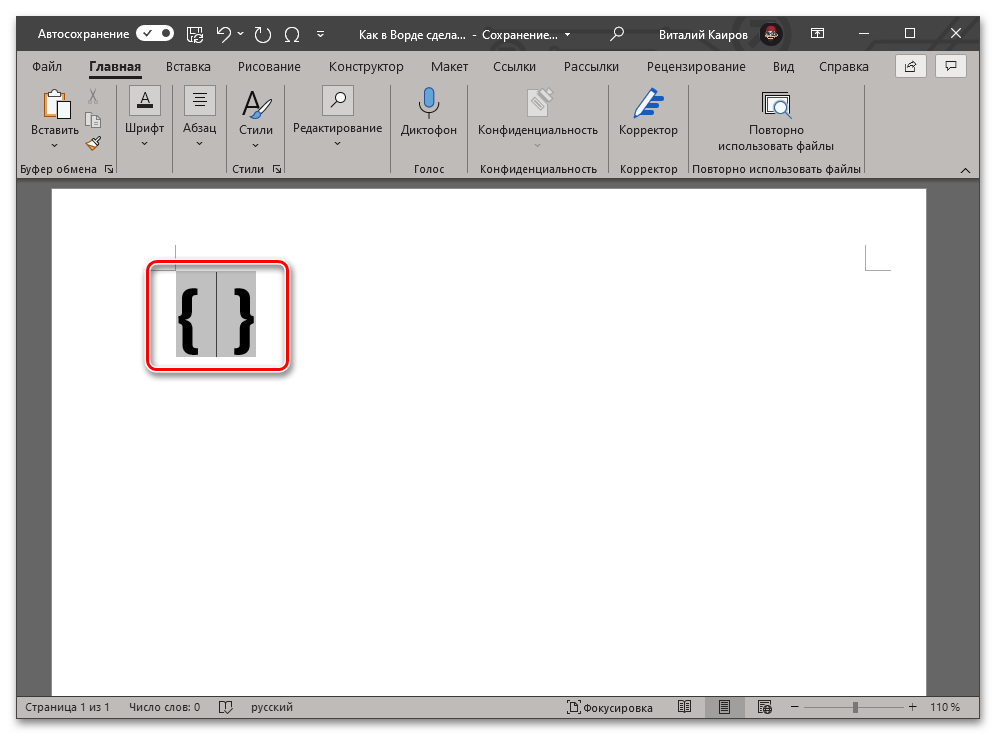Switch to Read Mode view
This screenshot has height=735, width=996.
(x=684, y=707)
